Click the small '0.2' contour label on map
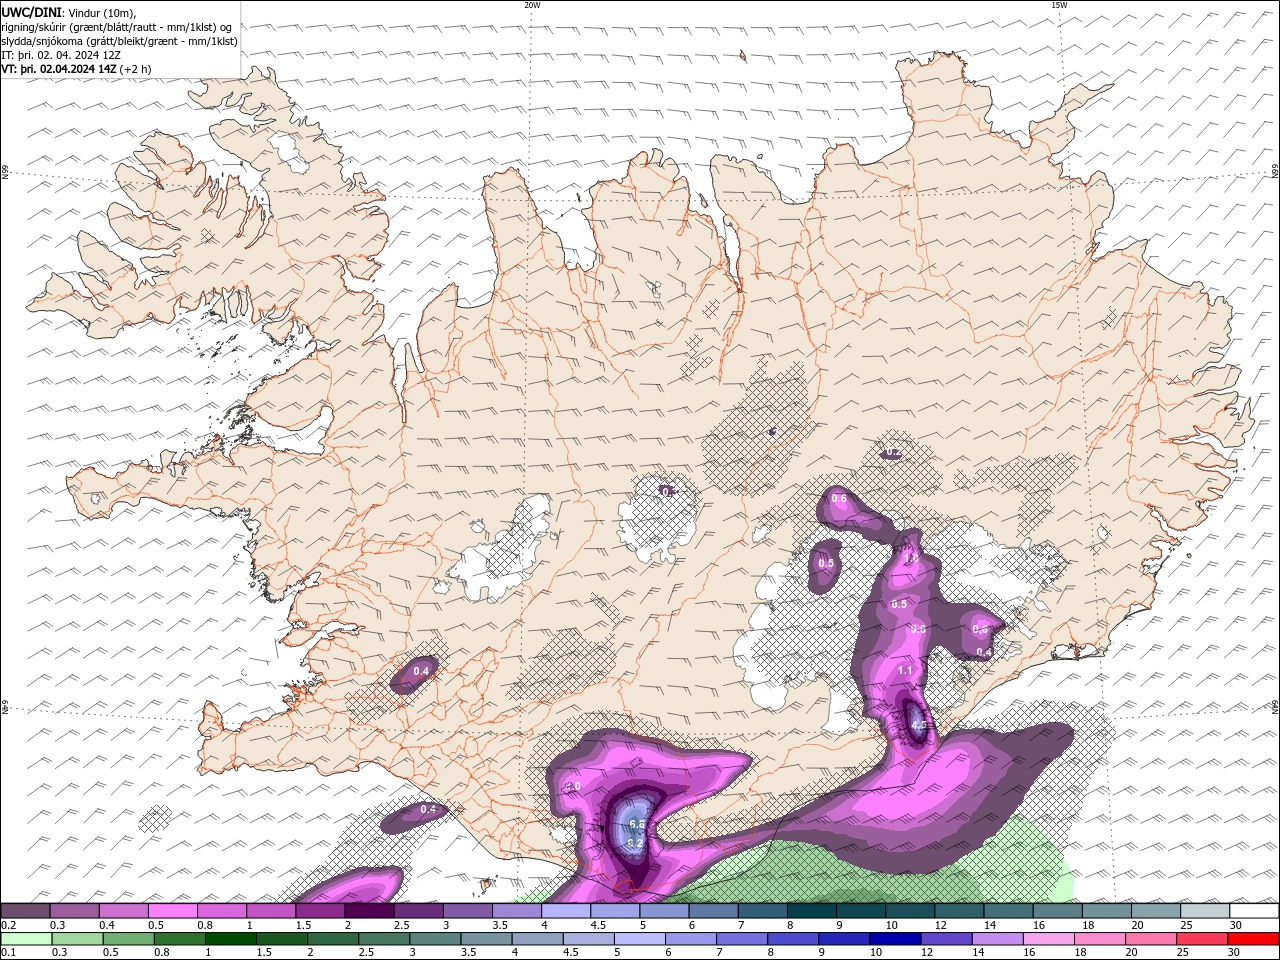The image size is (1280, 960). tap(892, 453)
